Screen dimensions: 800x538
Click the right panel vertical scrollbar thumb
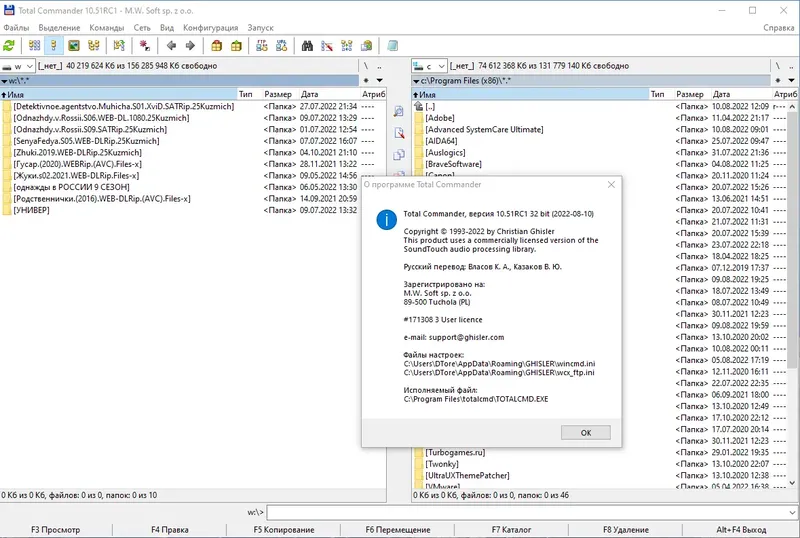point(792,239)
